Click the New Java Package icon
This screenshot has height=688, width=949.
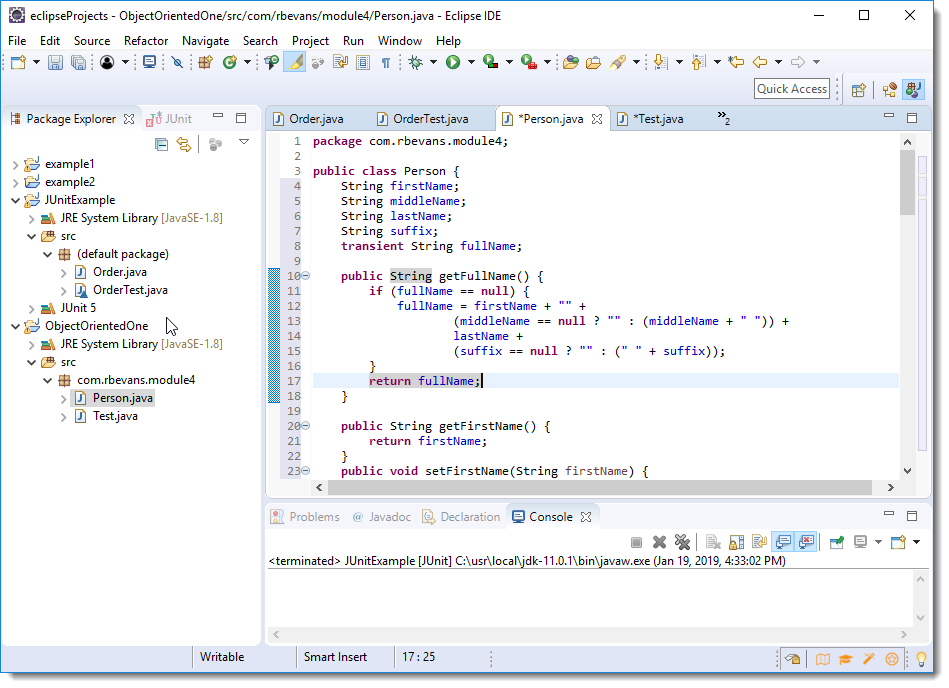click(206, 62)
